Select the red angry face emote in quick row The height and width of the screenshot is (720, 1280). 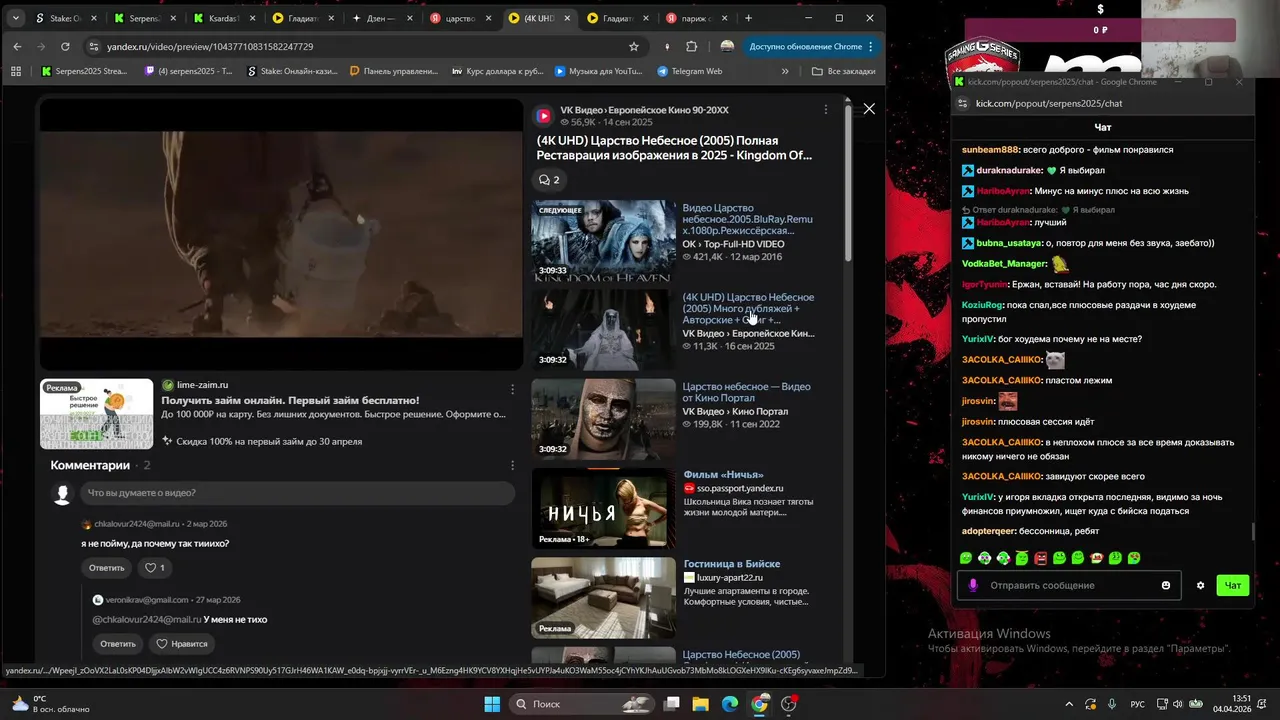(x=1041, y=558)
